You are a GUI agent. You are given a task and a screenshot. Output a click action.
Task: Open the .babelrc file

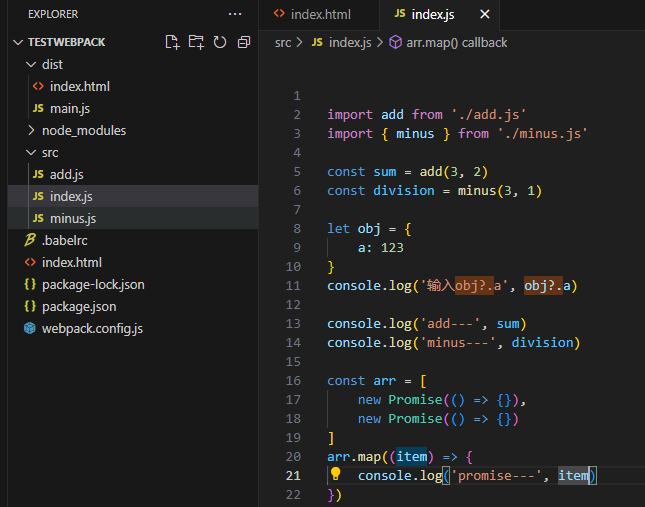coord(133,241)
